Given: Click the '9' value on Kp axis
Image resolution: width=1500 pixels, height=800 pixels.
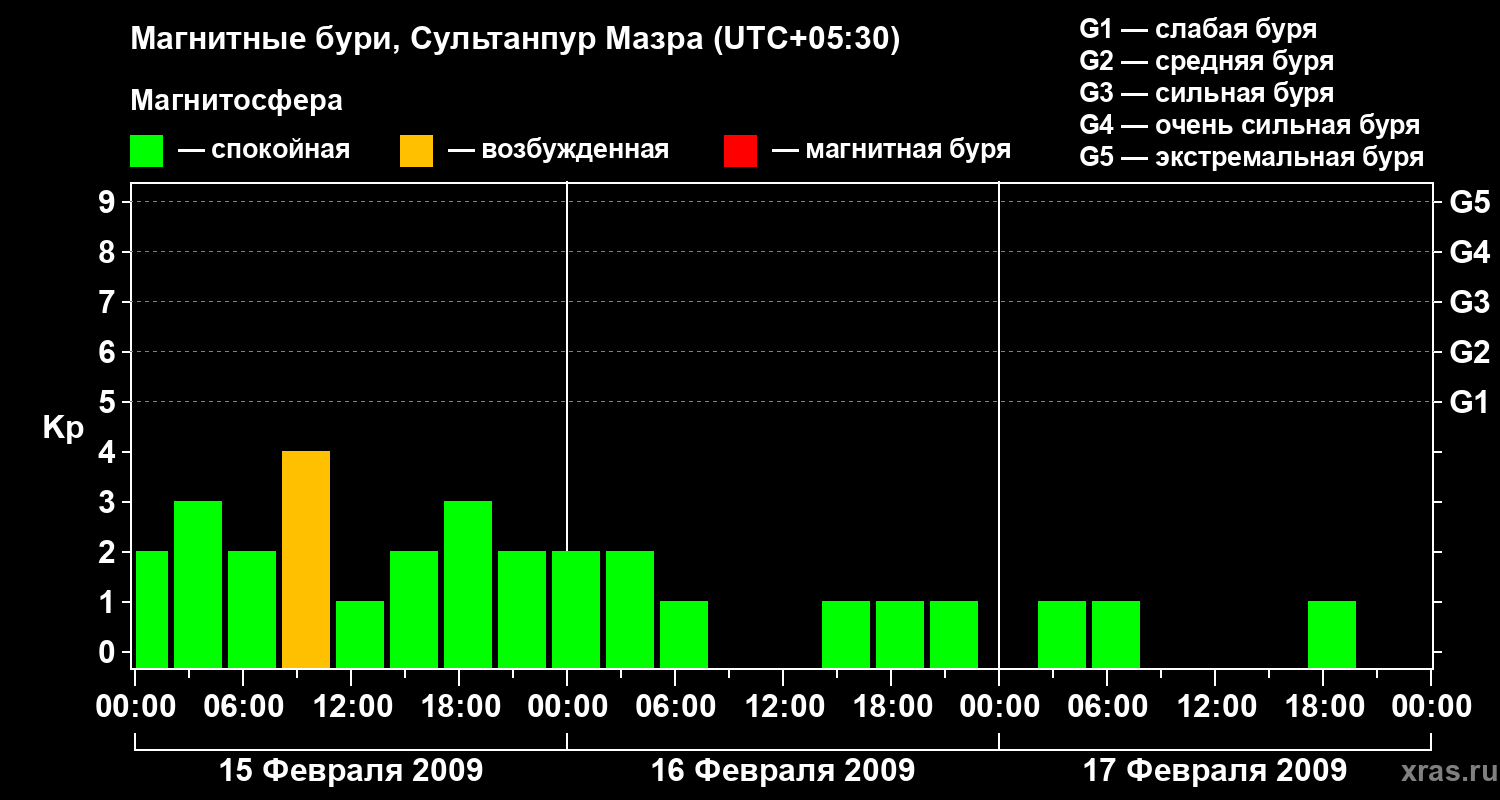Looking at the screenshot, I should (109, 202).
